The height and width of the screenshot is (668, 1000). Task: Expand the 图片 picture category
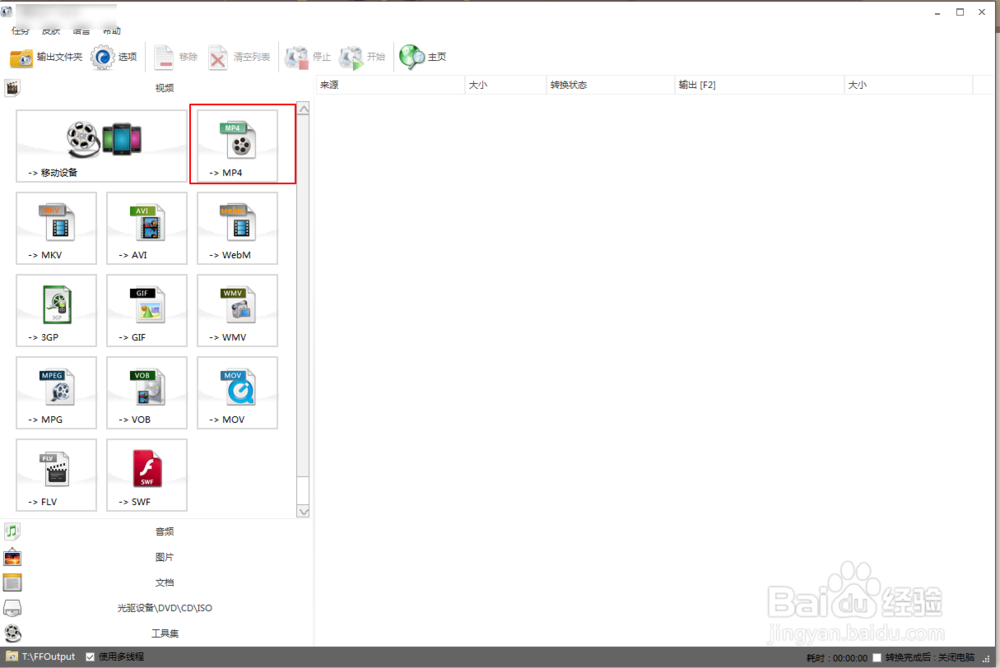pyautogui.click(x=156, y=557)
